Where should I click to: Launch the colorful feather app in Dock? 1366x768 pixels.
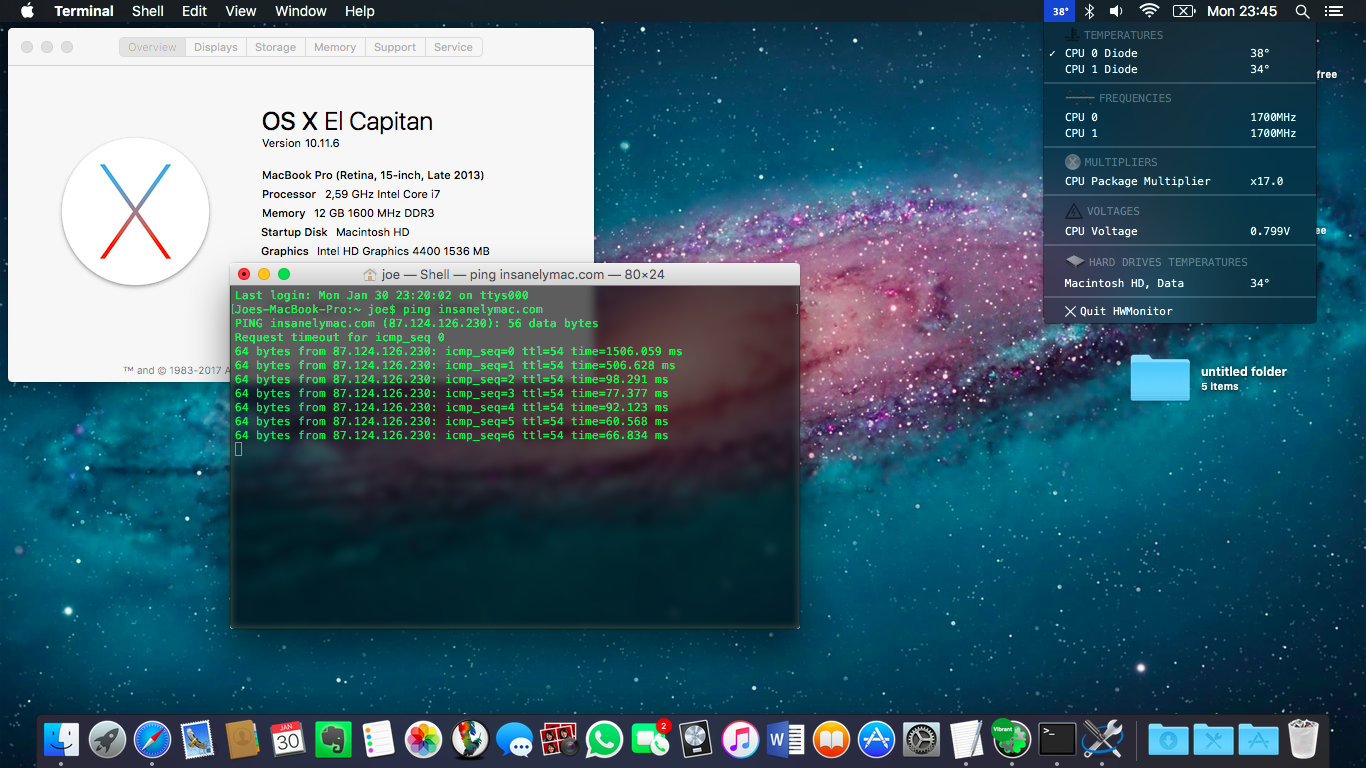[x=469, y=740]
